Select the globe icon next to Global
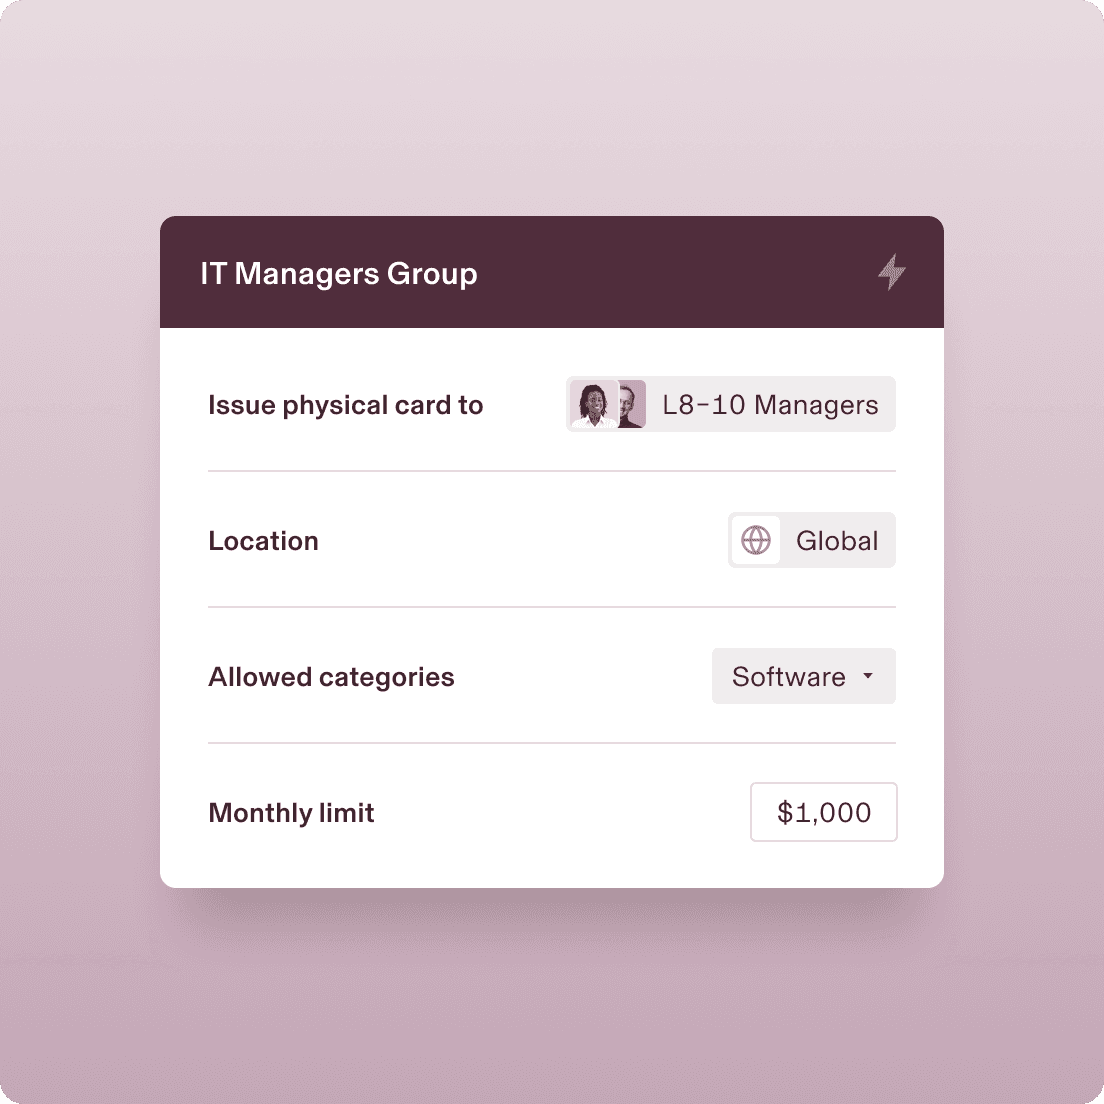Screen dimensions: 1104x1104 coord(756,540)
